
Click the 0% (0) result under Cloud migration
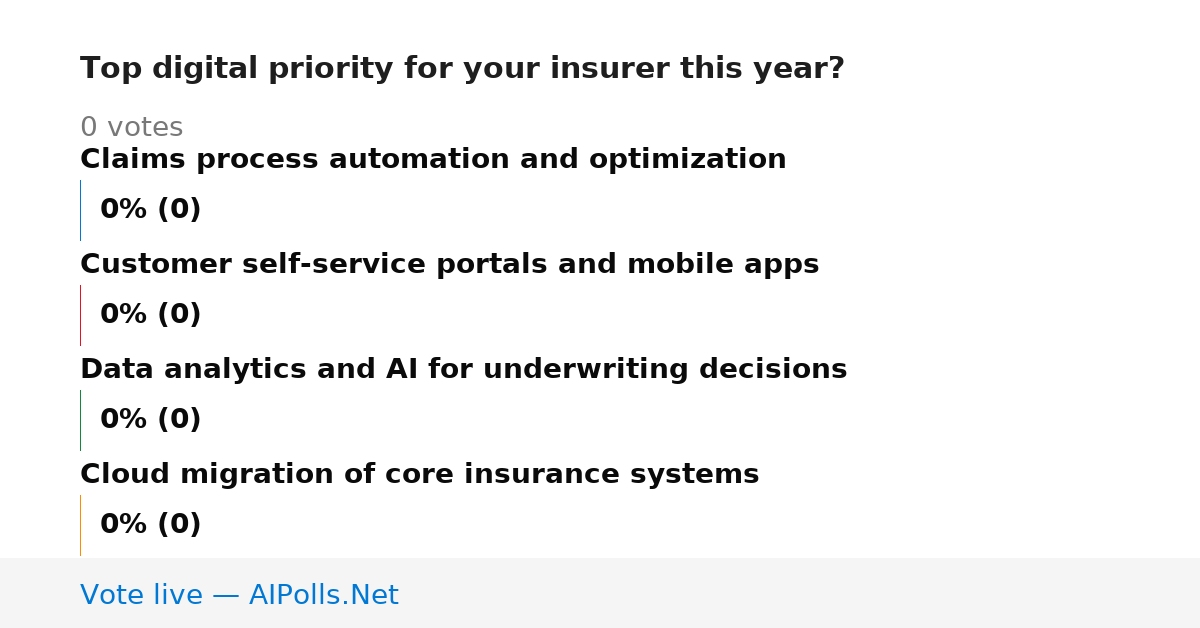point(151,525)
